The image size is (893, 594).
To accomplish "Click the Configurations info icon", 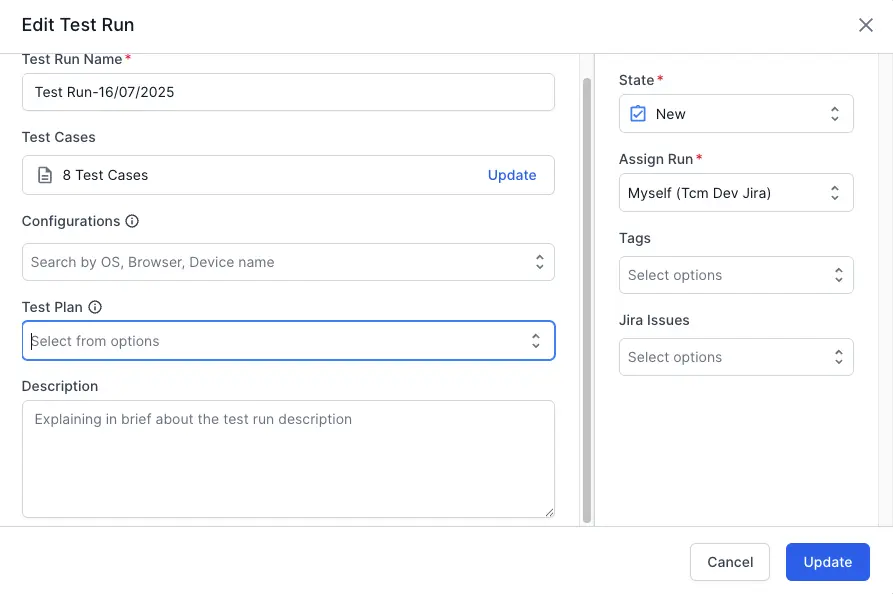I will coord(132,221).
